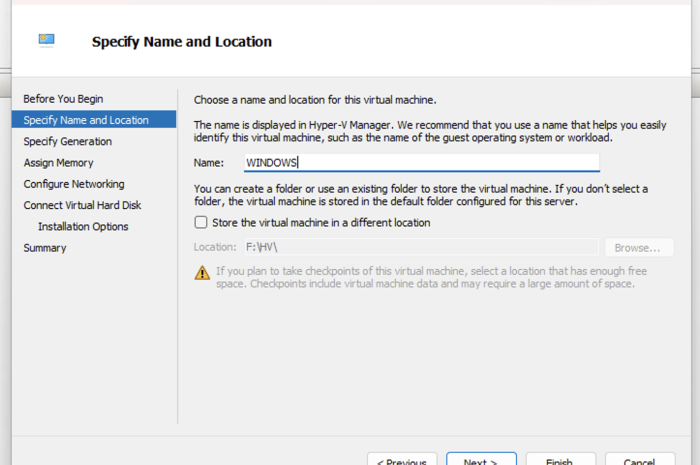Click the yellow warning triangle icon
Viewport: 700px width, 465px height.
point(202,272)
